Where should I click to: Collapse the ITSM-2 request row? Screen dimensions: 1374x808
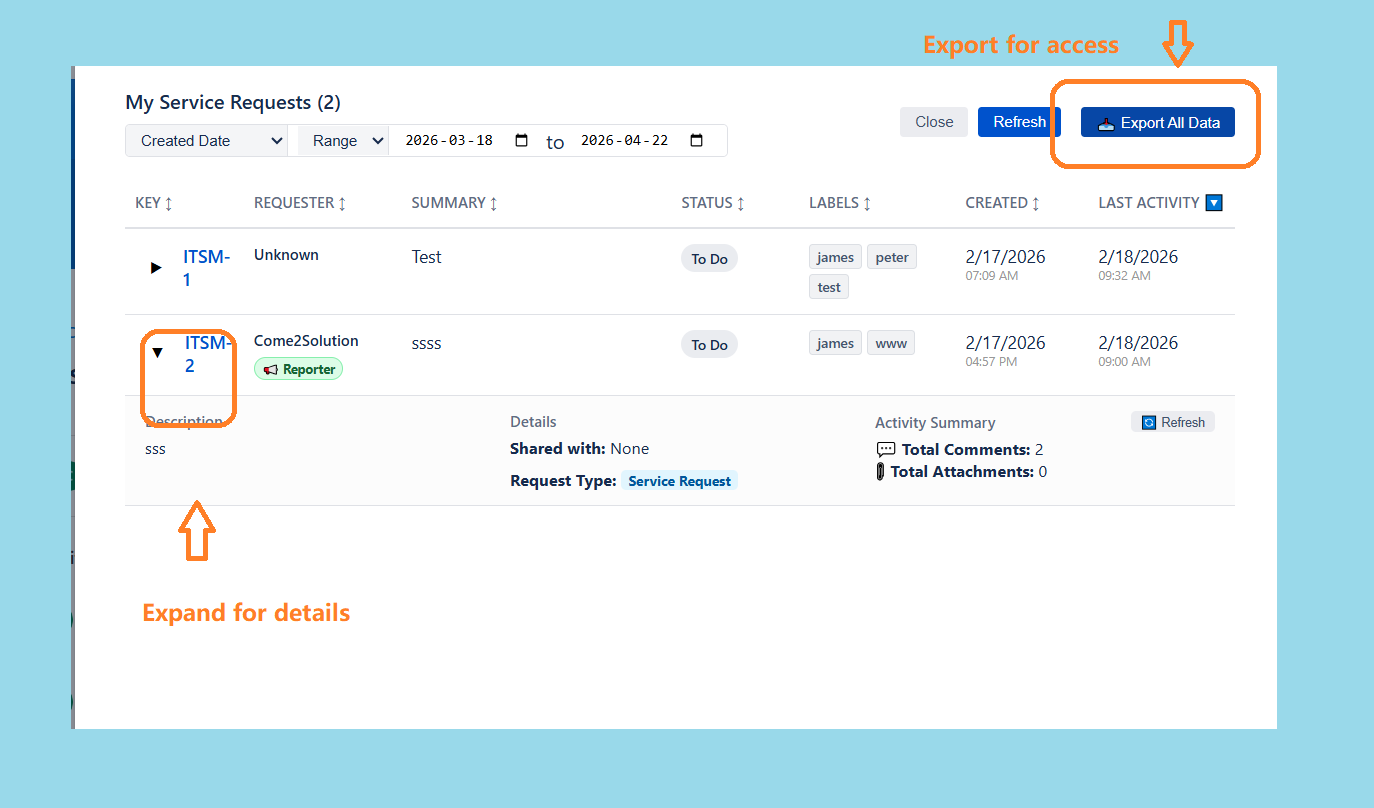pos(157,353)
